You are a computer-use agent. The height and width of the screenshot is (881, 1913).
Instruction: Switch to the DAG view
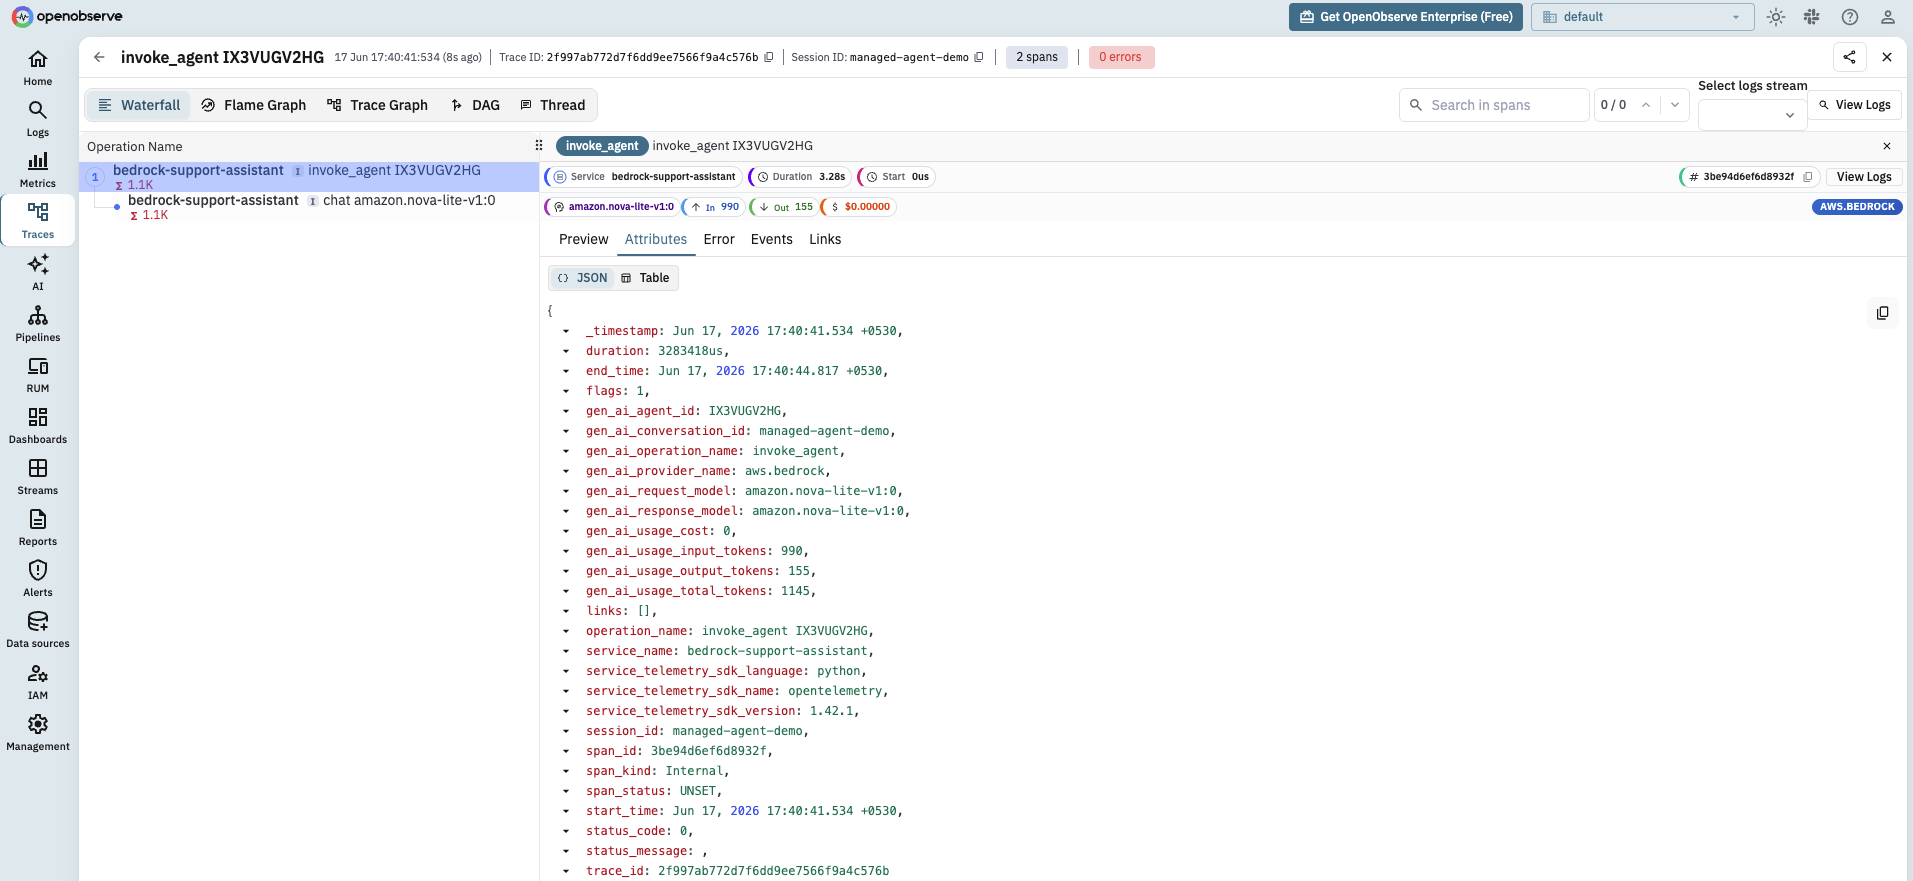pos(476,105)
